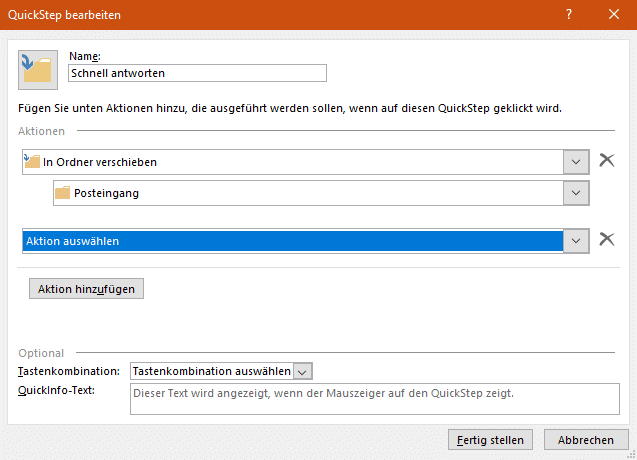This screenshot has height=460, width=637.
Task: Click the 'Fertig stellen' button
Action: (x=490, y=440)
